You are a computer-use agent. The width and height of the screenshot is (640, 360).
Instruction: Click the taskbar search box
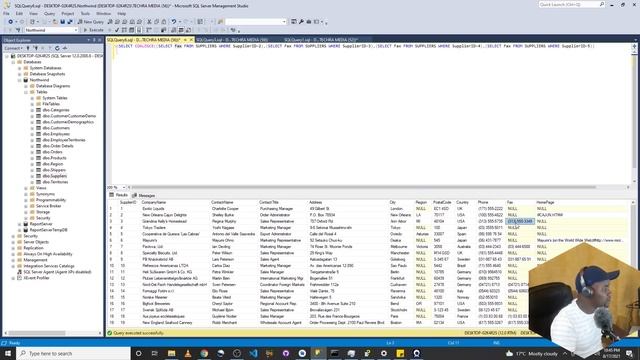(73, 353)
